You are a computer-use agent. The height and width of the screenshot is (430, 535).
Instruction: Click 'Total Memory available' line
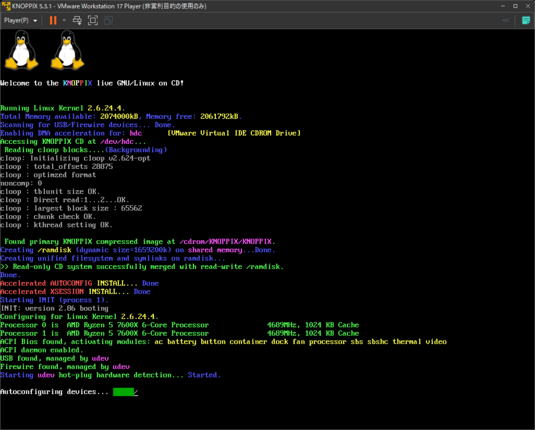(121, 116)
